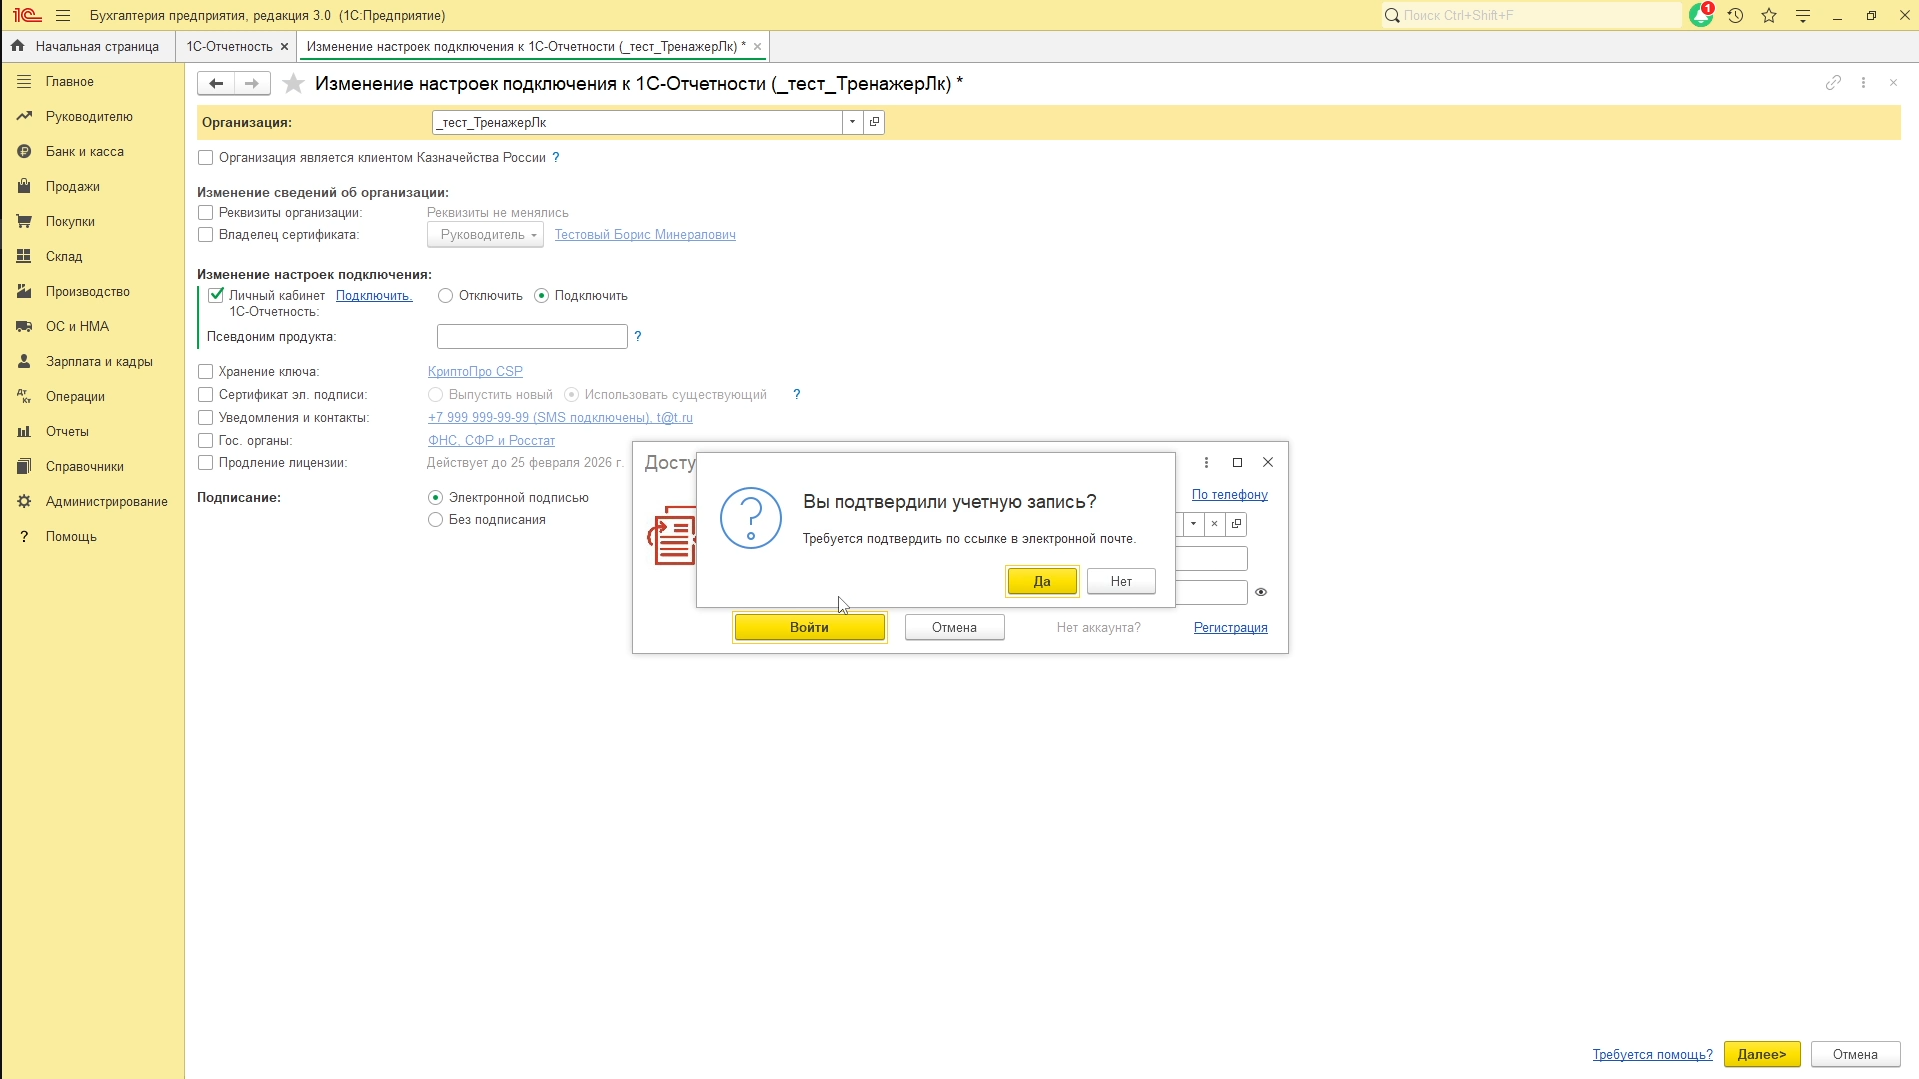
Task: Add form to favorites with star icon
Action: point(293,83)
